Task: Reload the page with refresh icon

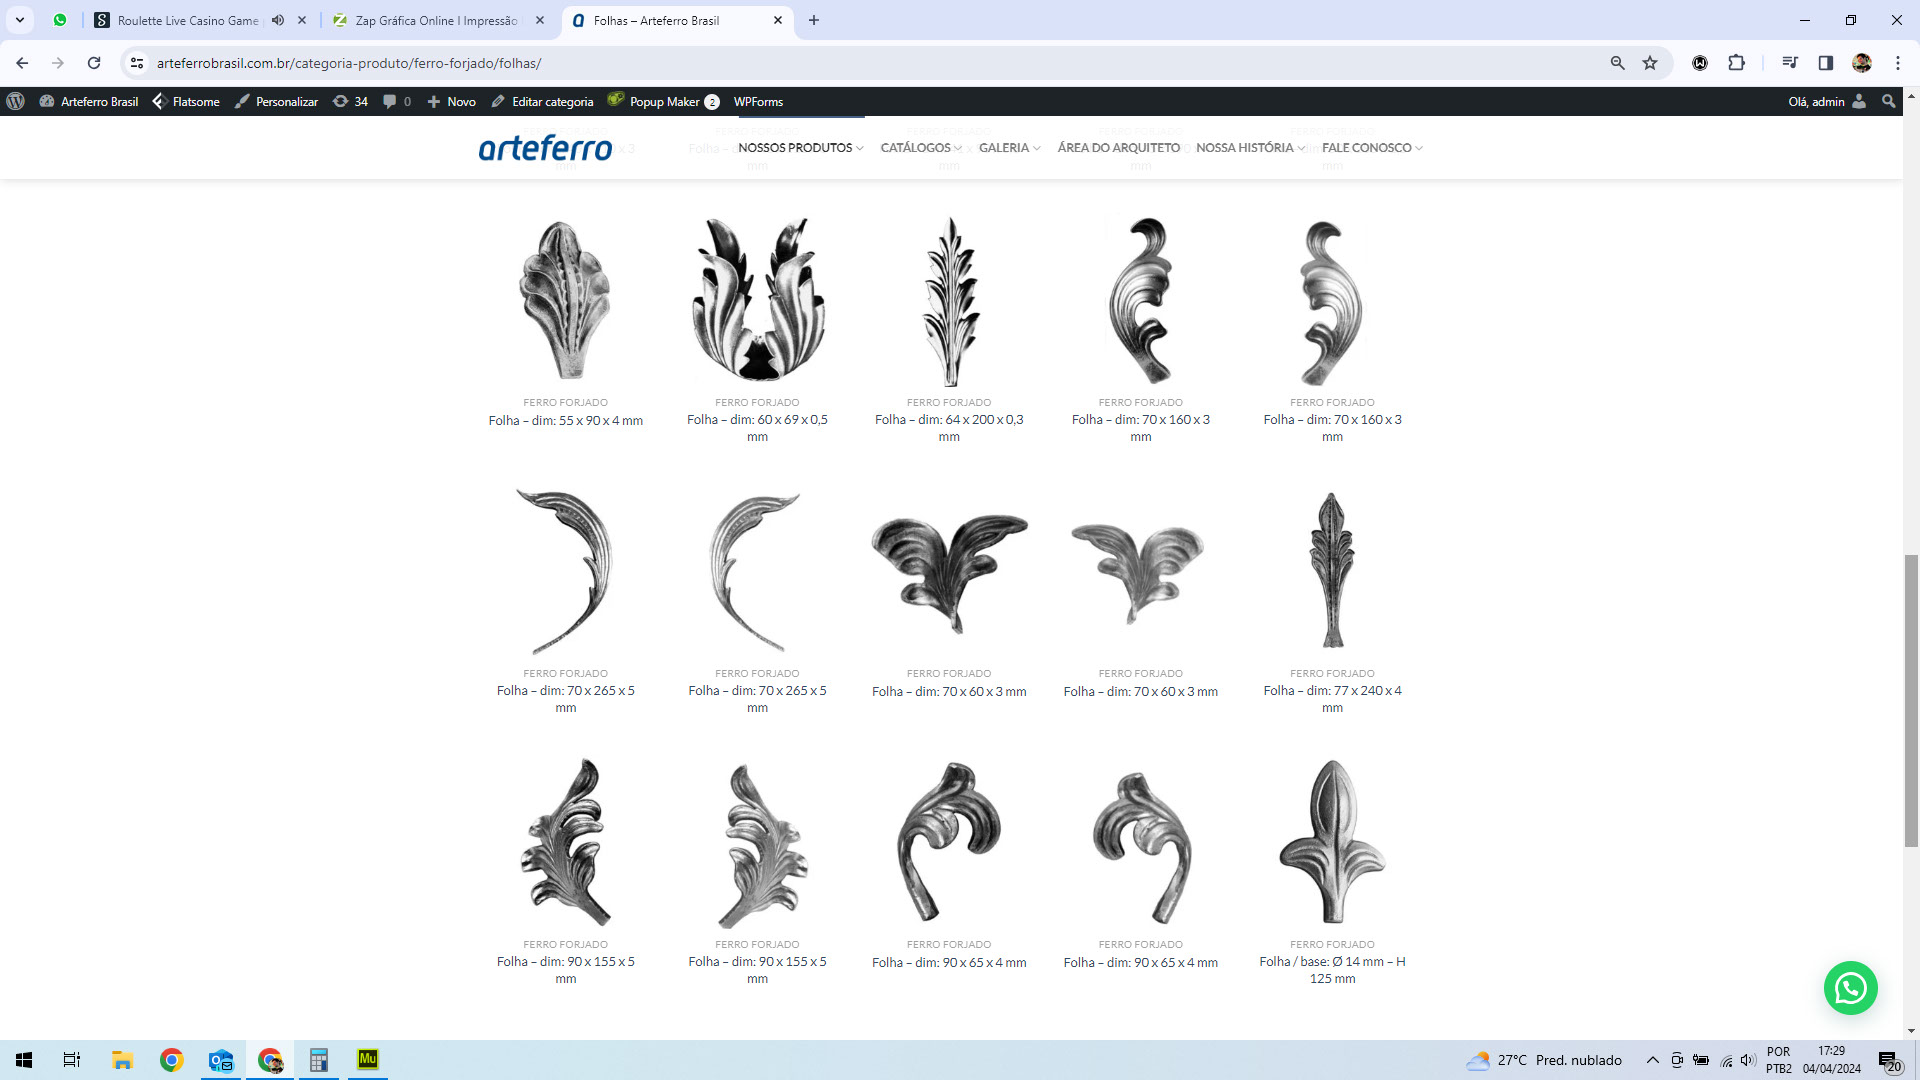Action: pos(94,63)
